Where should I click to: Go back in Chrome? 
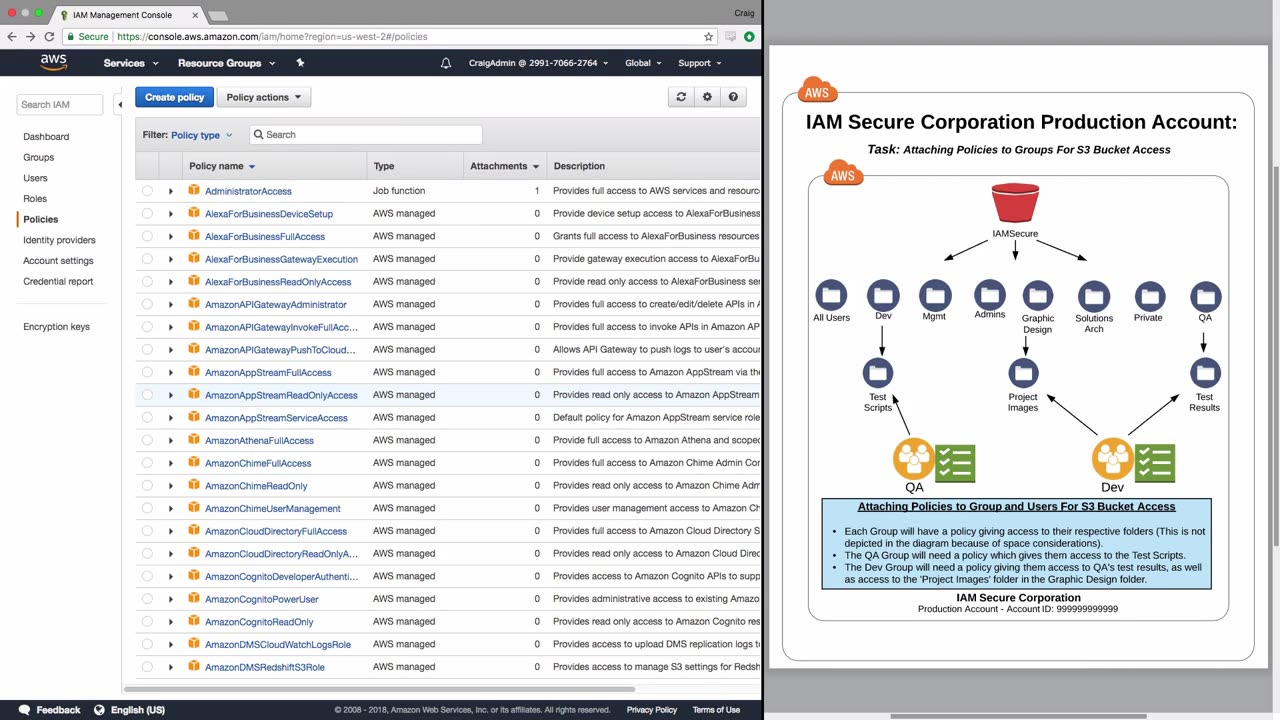(12, 37)
